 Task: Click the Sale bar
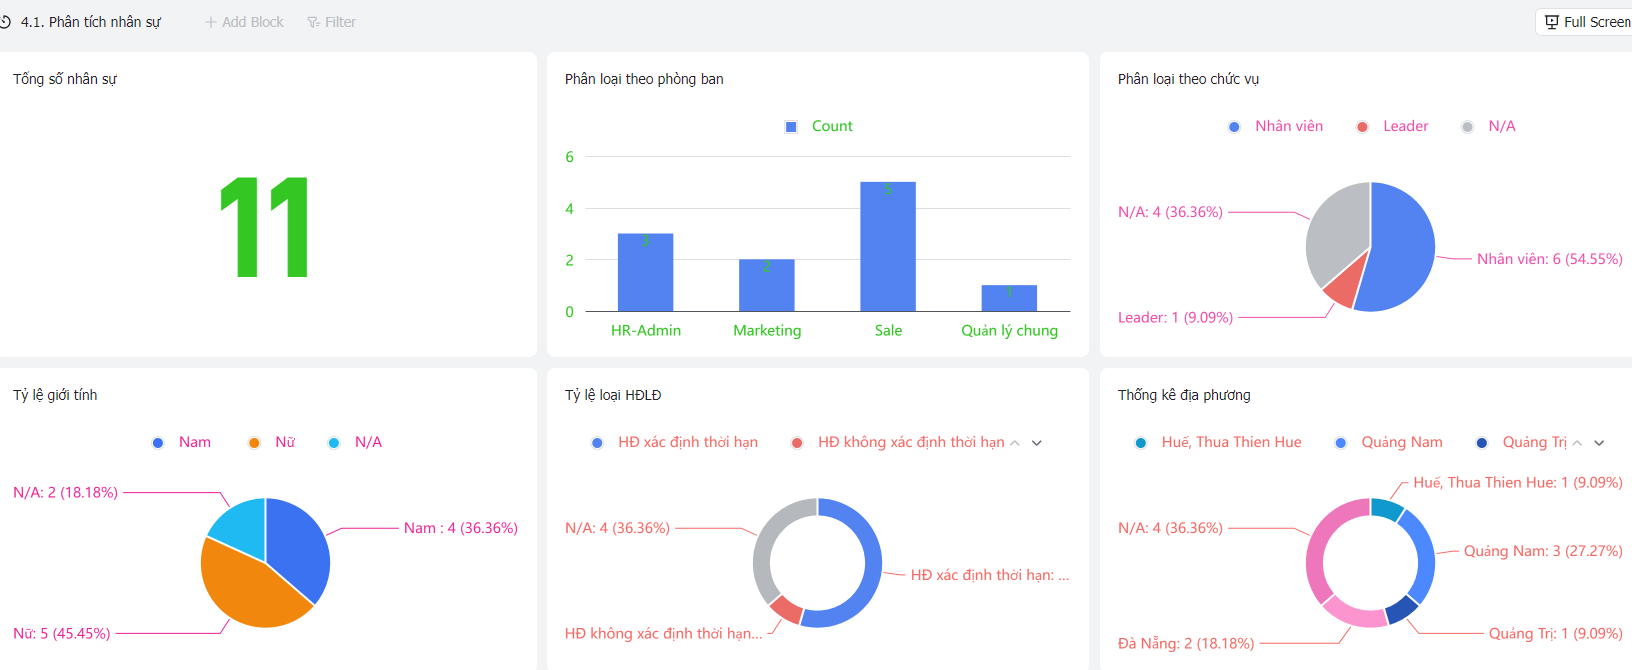coord(888,246)
